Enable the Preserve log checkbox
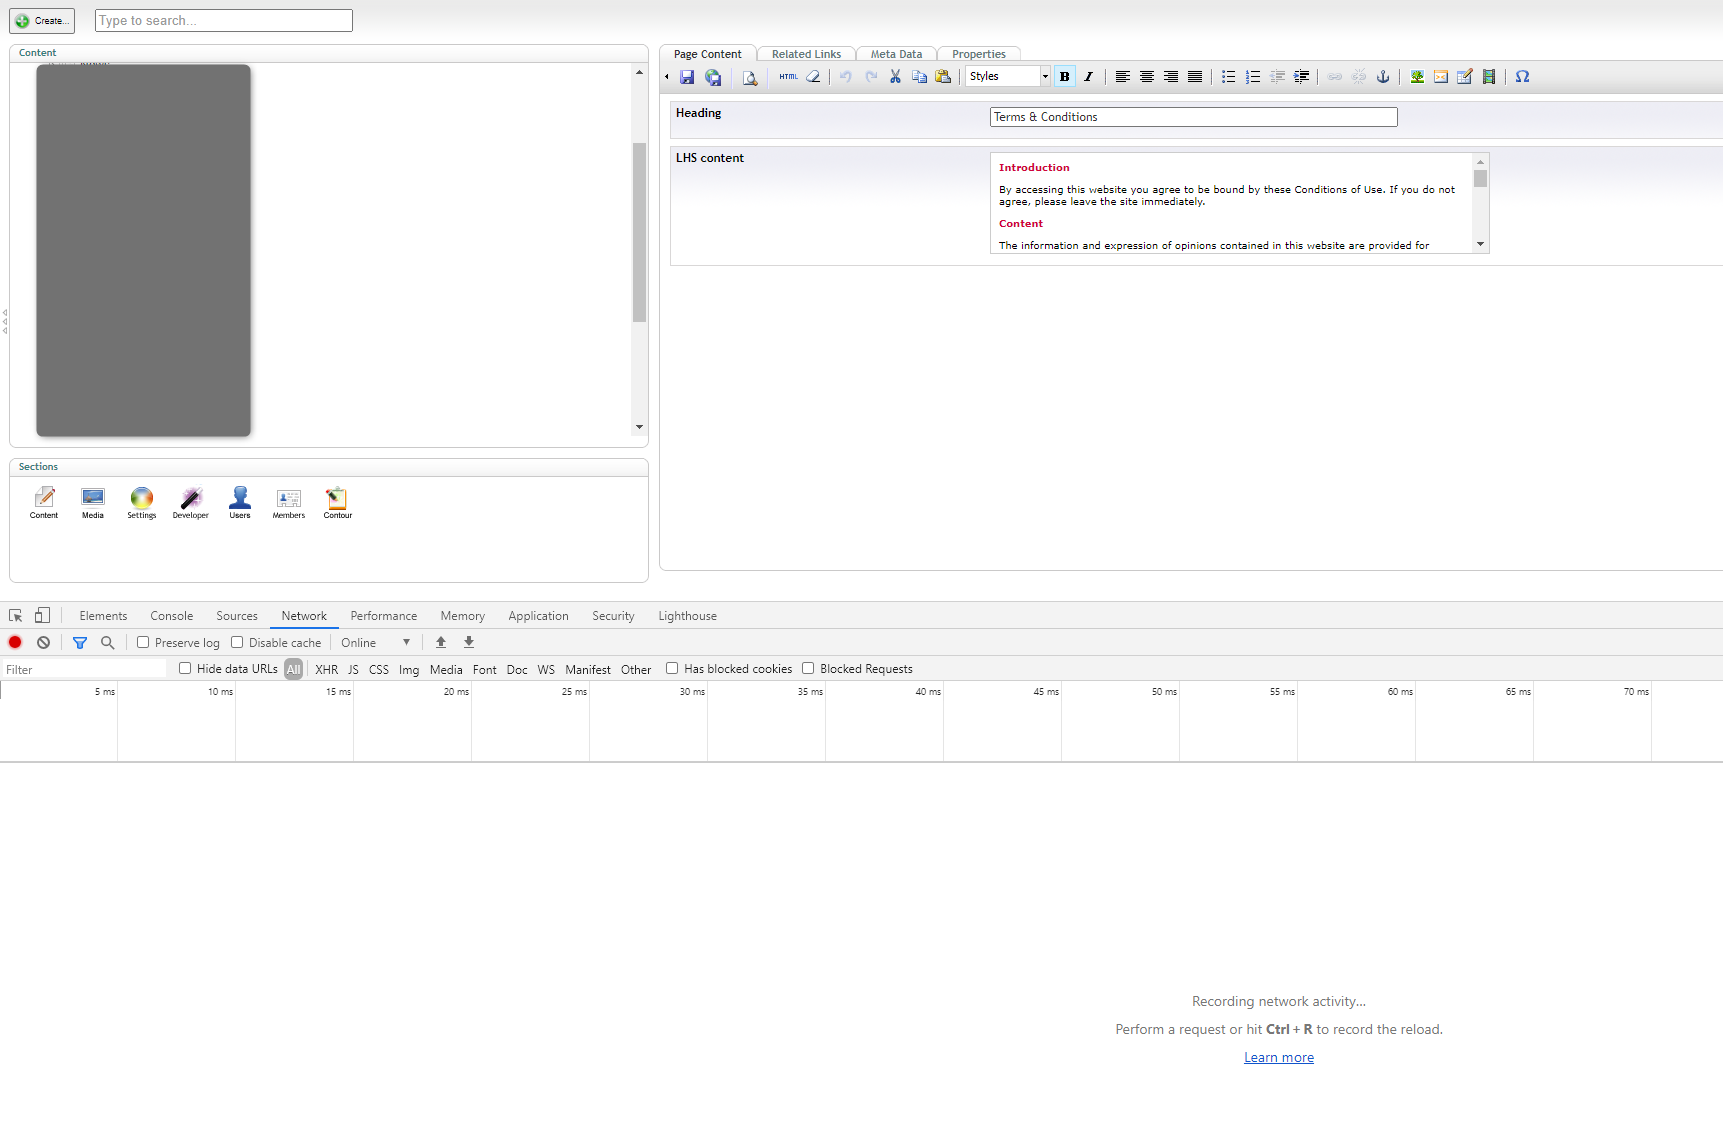The height and width of the screenshot is (1133, 1723). pyautogui.click(x=143, y=642)
